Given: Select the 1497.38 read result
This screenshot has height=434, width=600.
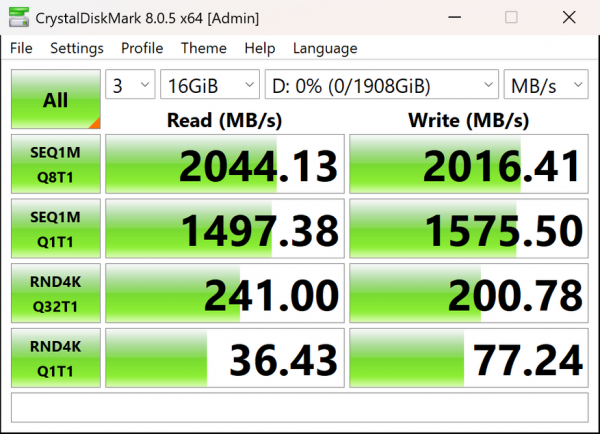Looking at the screenshot, I should point(225,228).
